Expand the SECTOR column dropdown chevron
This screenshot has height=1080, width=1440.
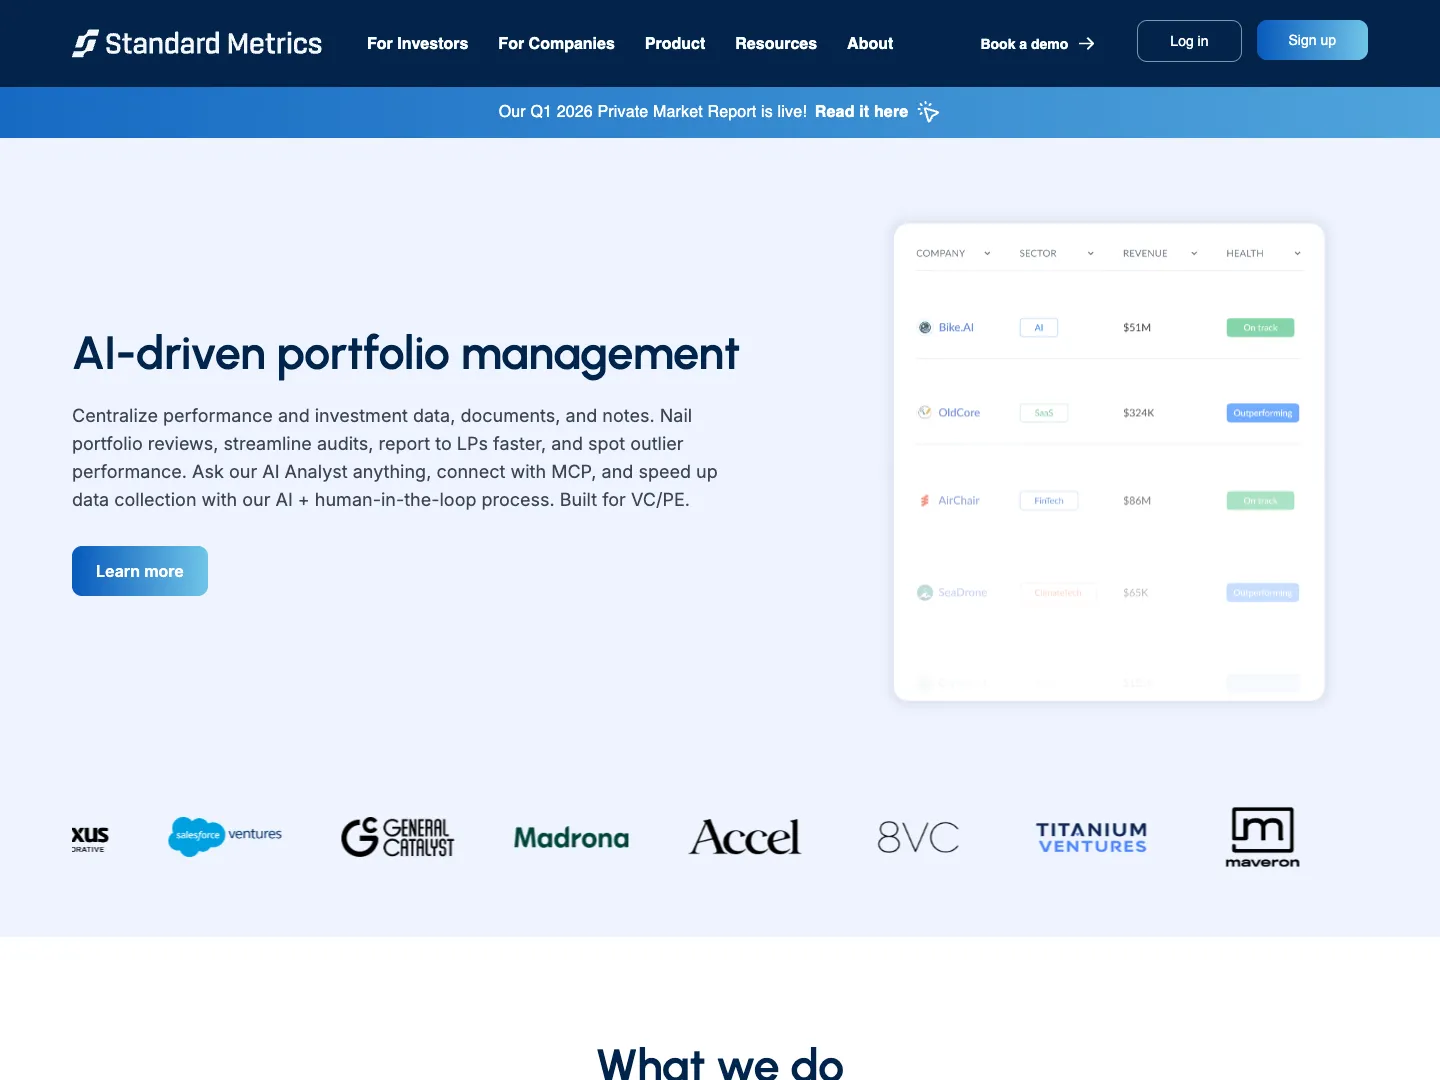tap(1091, 254)
